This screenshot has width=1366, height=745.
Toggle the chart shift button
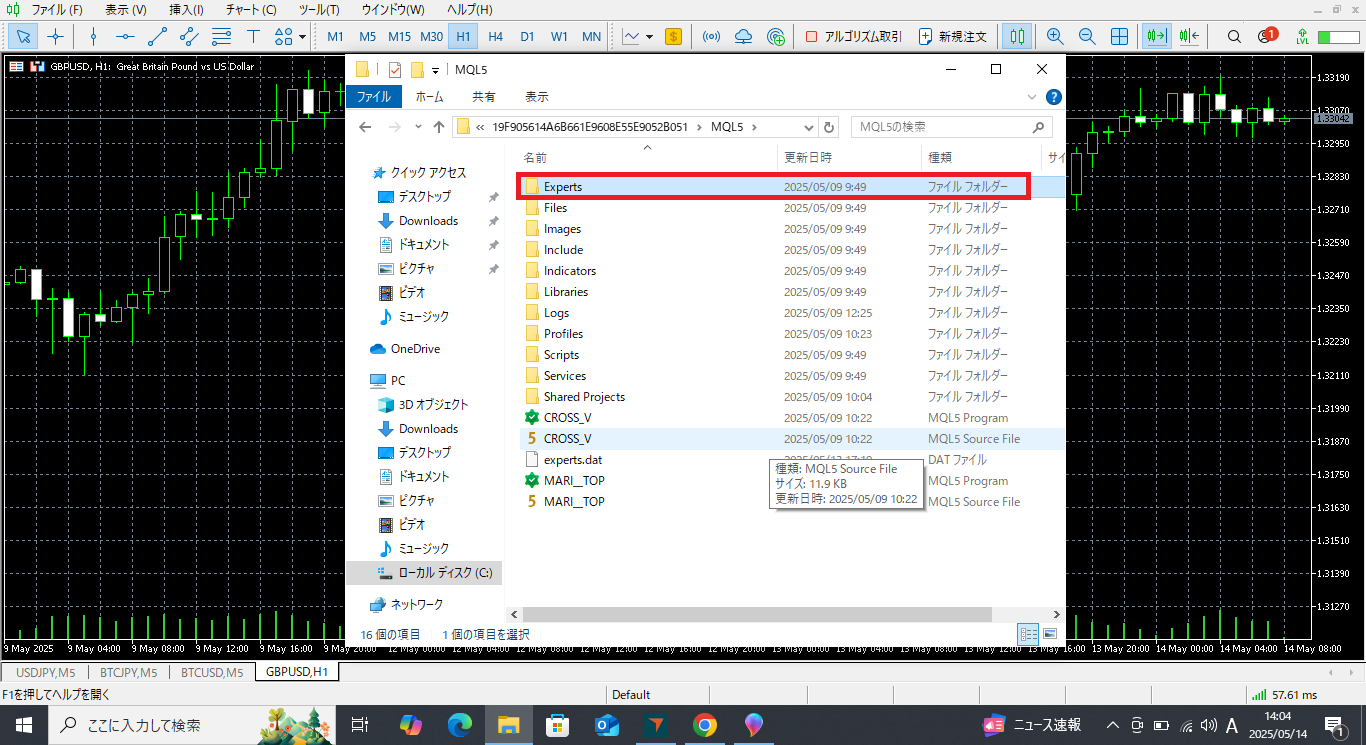pyautogui.click(x=1189, y=37)
